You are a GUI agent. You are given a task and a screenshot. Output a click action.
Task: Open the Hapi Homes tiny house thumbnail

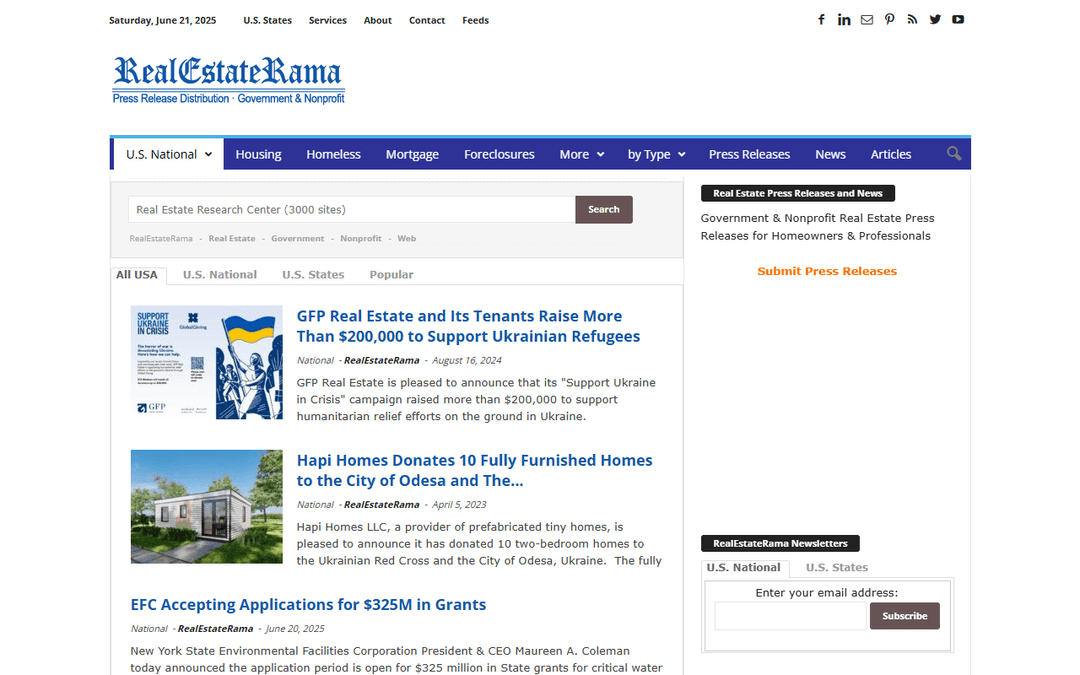(207, 506)
